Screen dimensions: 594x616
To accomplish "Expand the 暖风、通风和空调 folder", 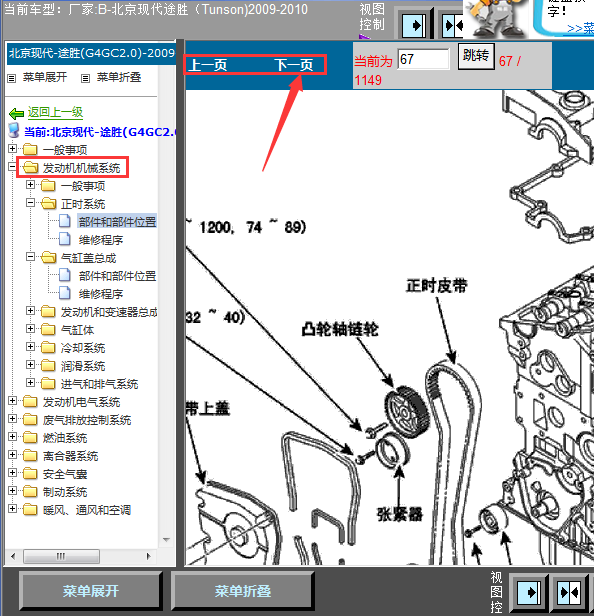I will pos(12,509).
